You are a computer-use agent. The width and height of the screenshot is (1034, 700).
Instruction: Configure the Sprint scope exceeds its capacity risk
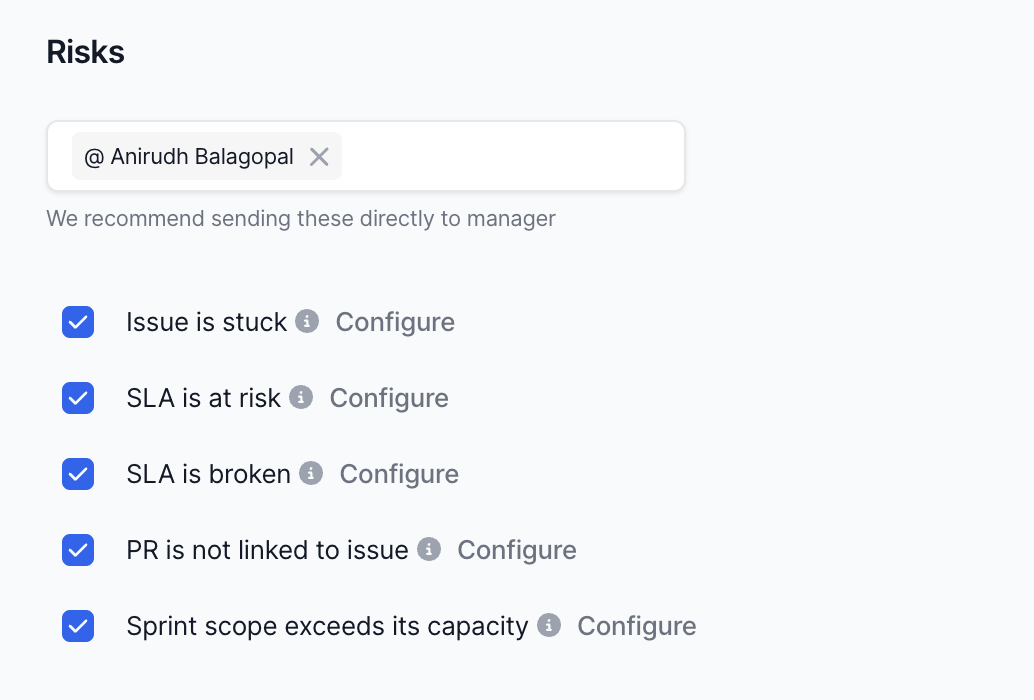pos(637,626)
